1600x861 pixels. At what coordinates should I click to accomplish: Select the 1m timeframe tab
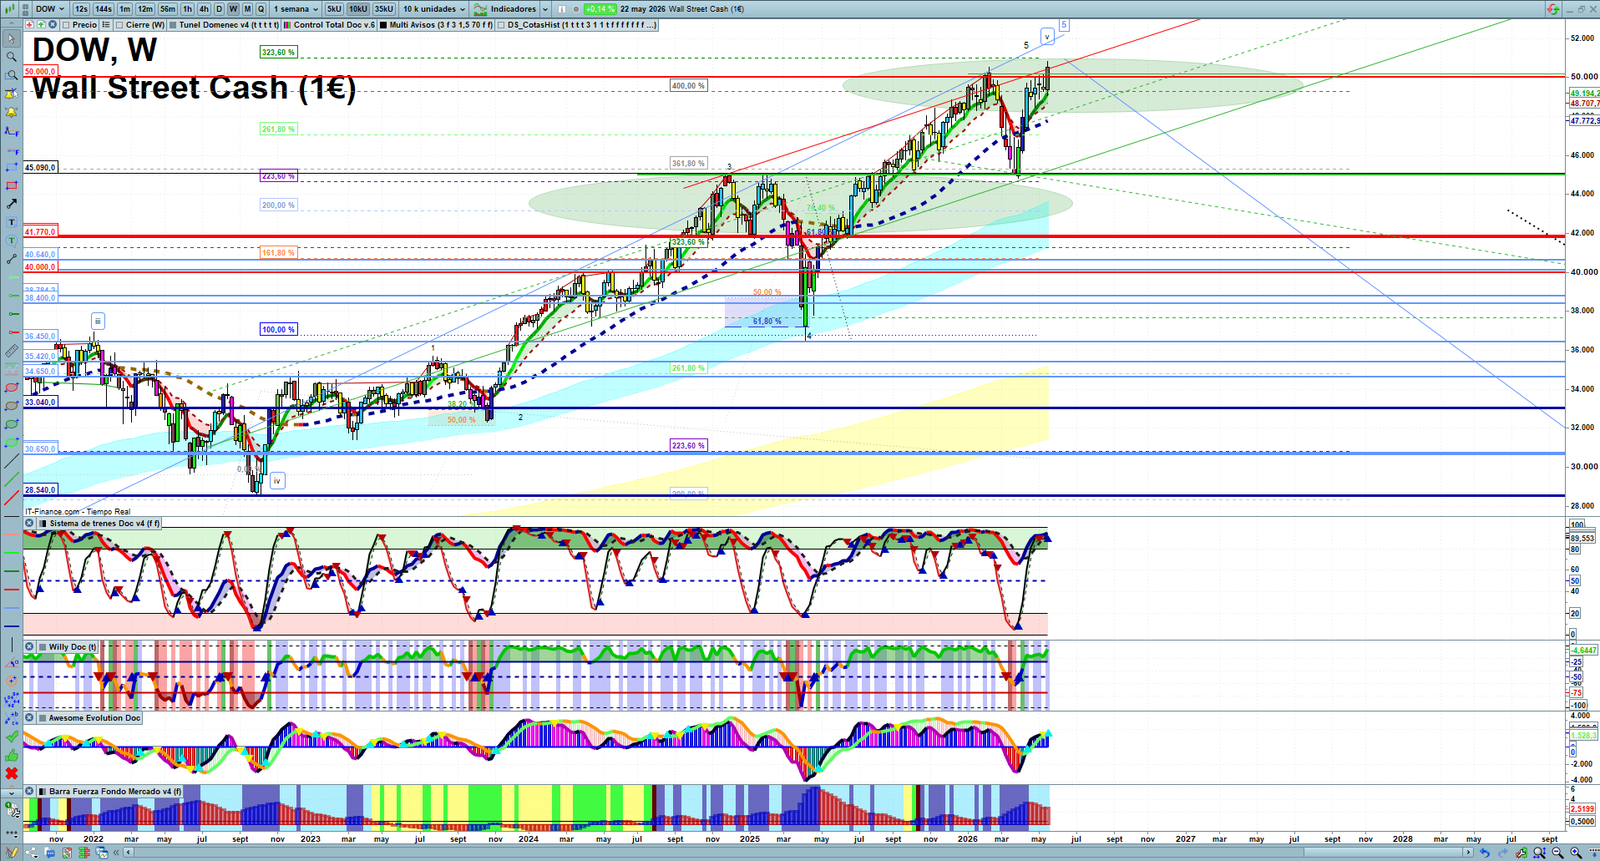[x=125, y=9]
